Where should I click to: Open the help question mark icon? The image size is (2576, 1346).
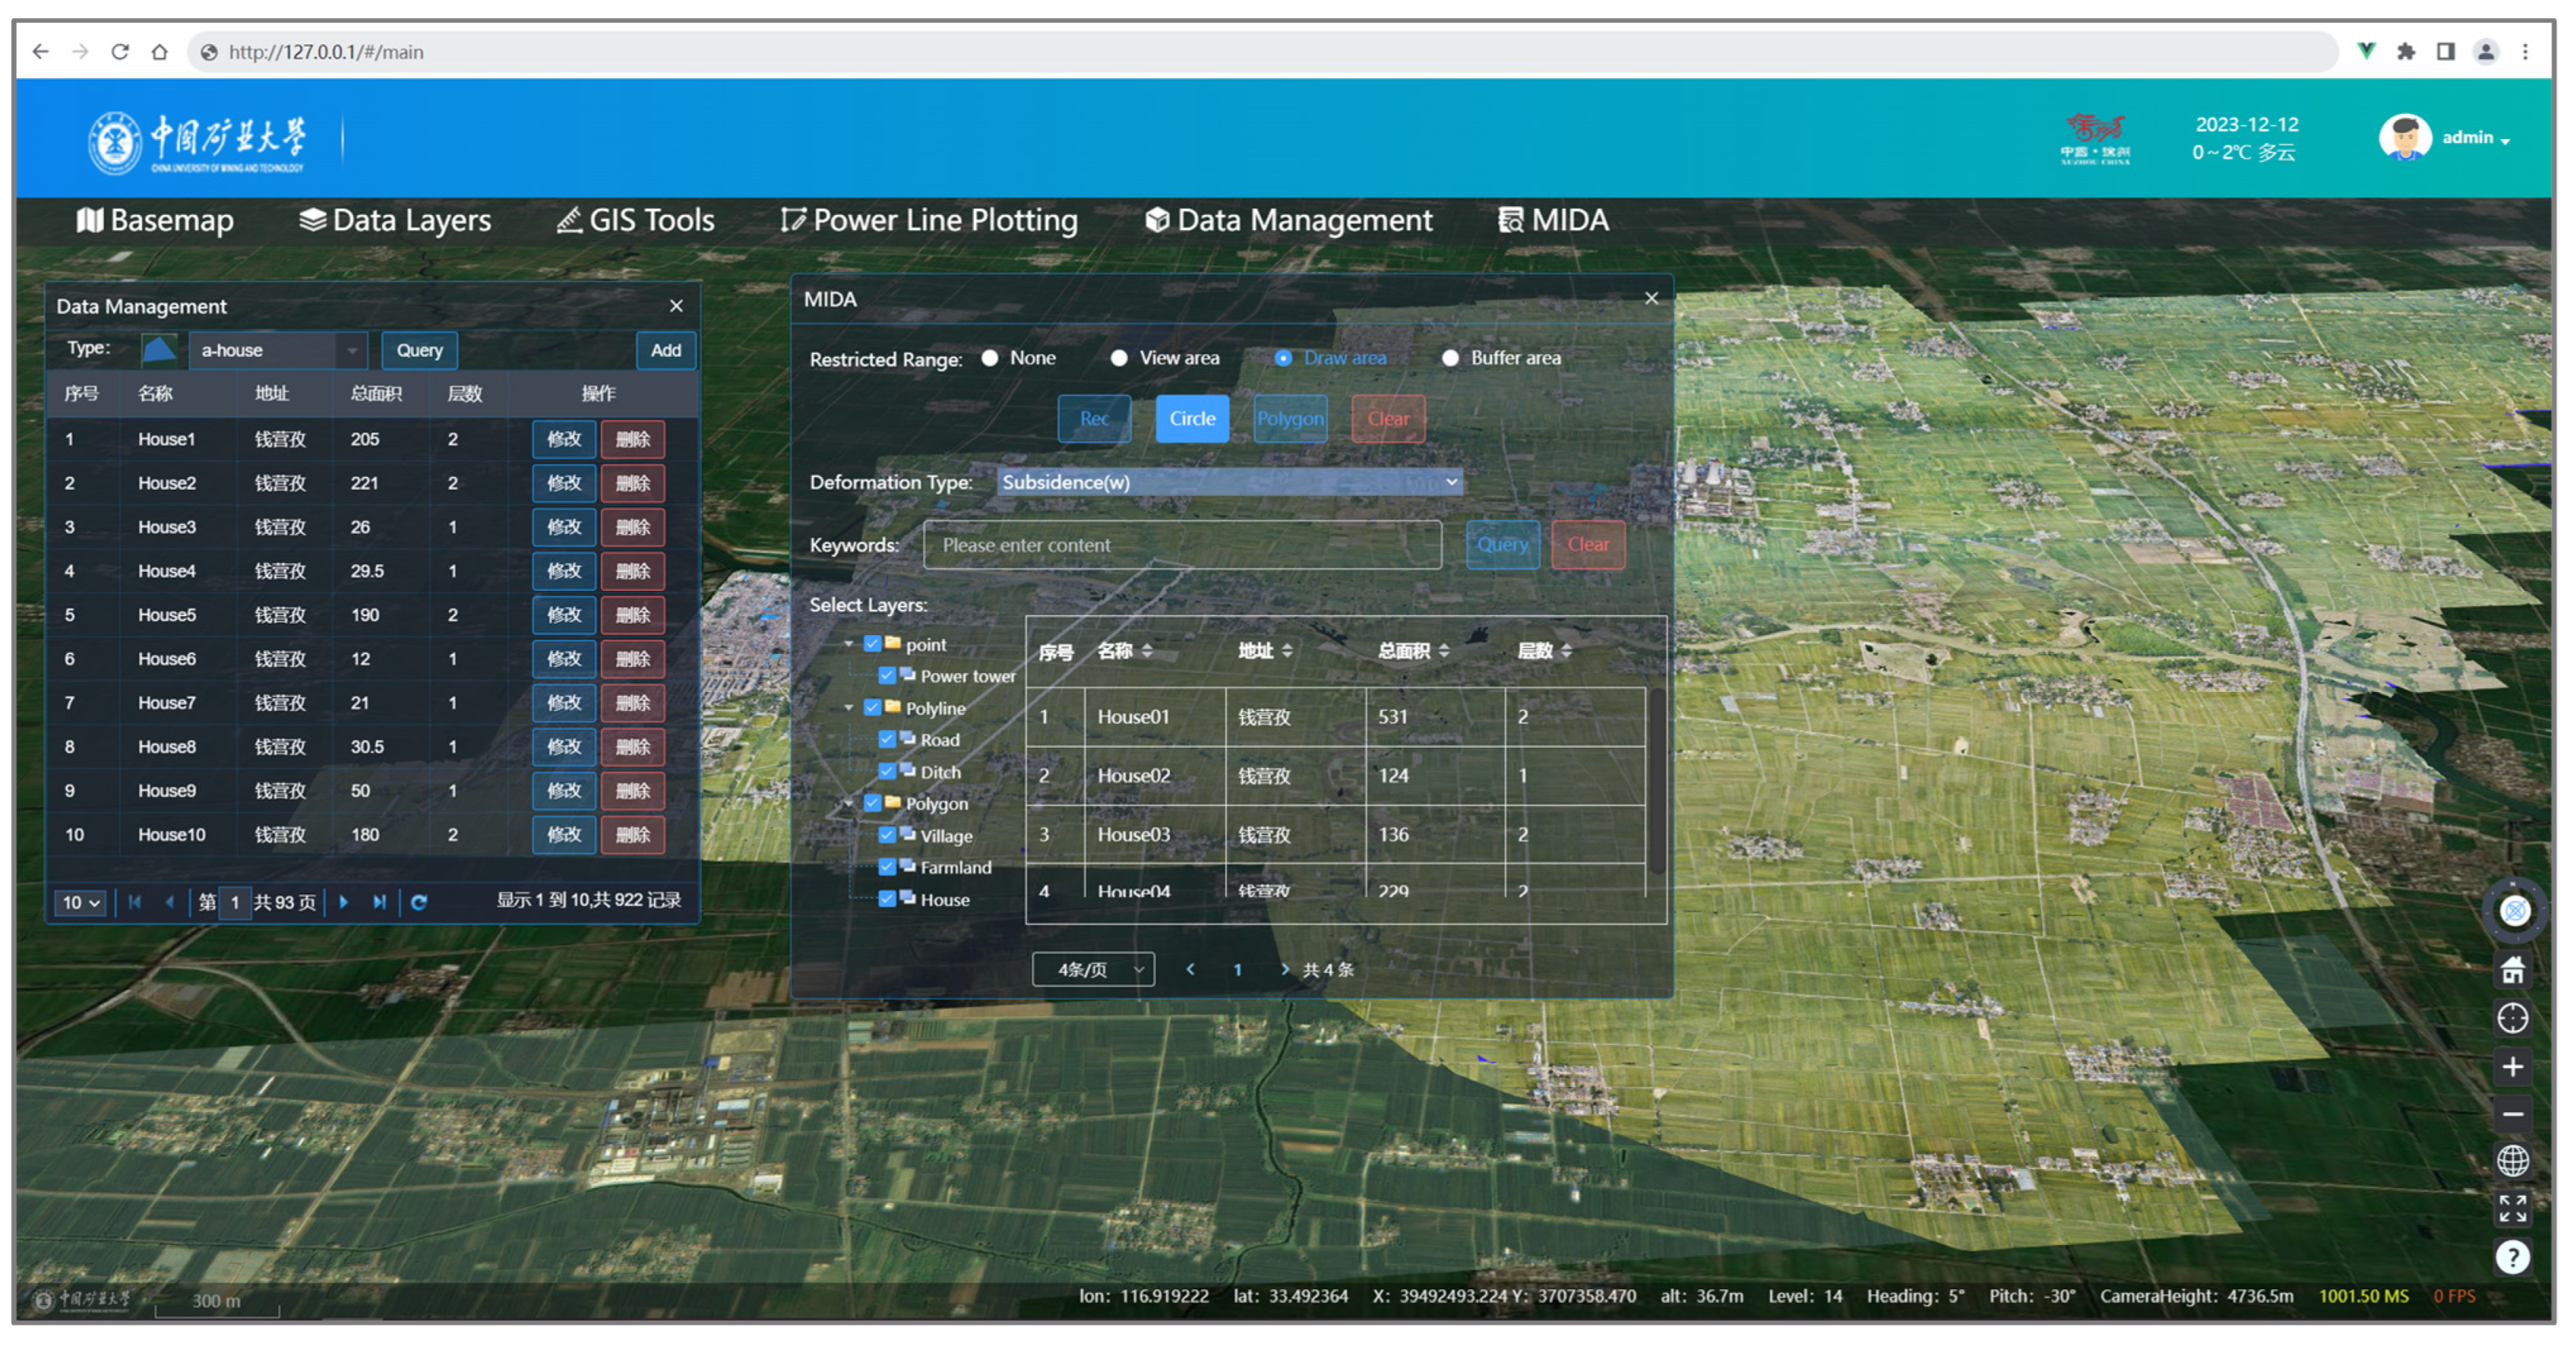click(2512, 1256)
